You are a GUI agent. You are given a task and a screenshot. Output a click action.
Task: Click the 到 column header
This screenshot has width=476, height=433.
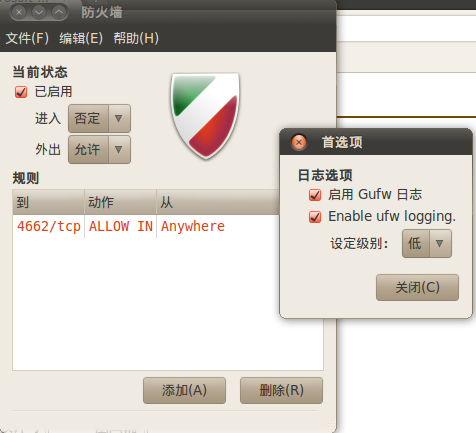[48, 202]
